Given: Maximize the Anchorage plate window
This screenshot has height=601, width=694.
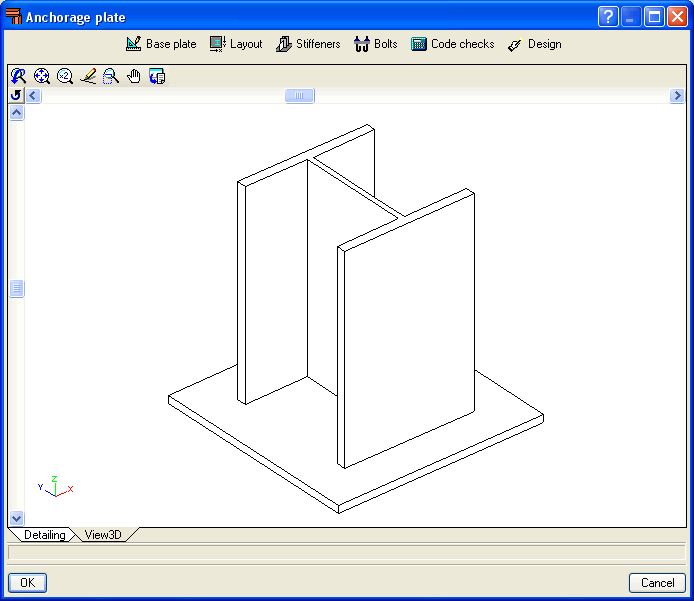Looking at the screenshot, I should 654,17.
